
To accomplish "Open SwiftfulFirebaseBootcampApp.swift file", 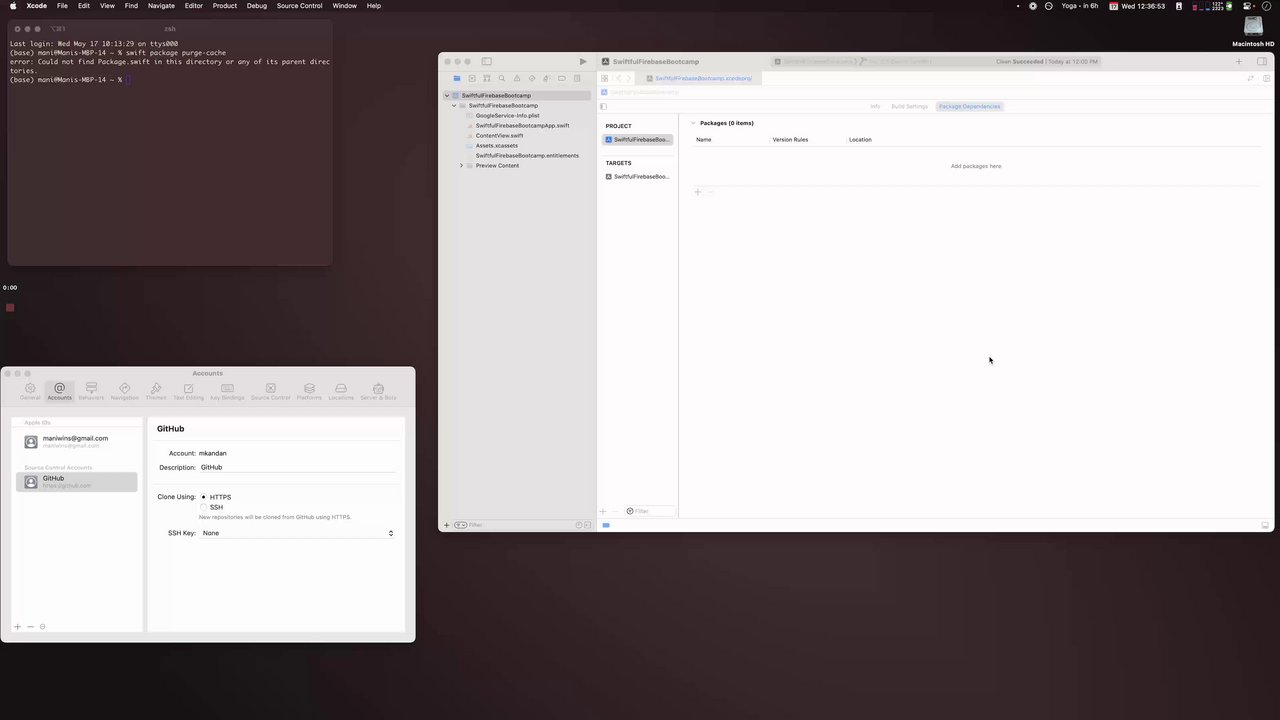I will point(522,126).
